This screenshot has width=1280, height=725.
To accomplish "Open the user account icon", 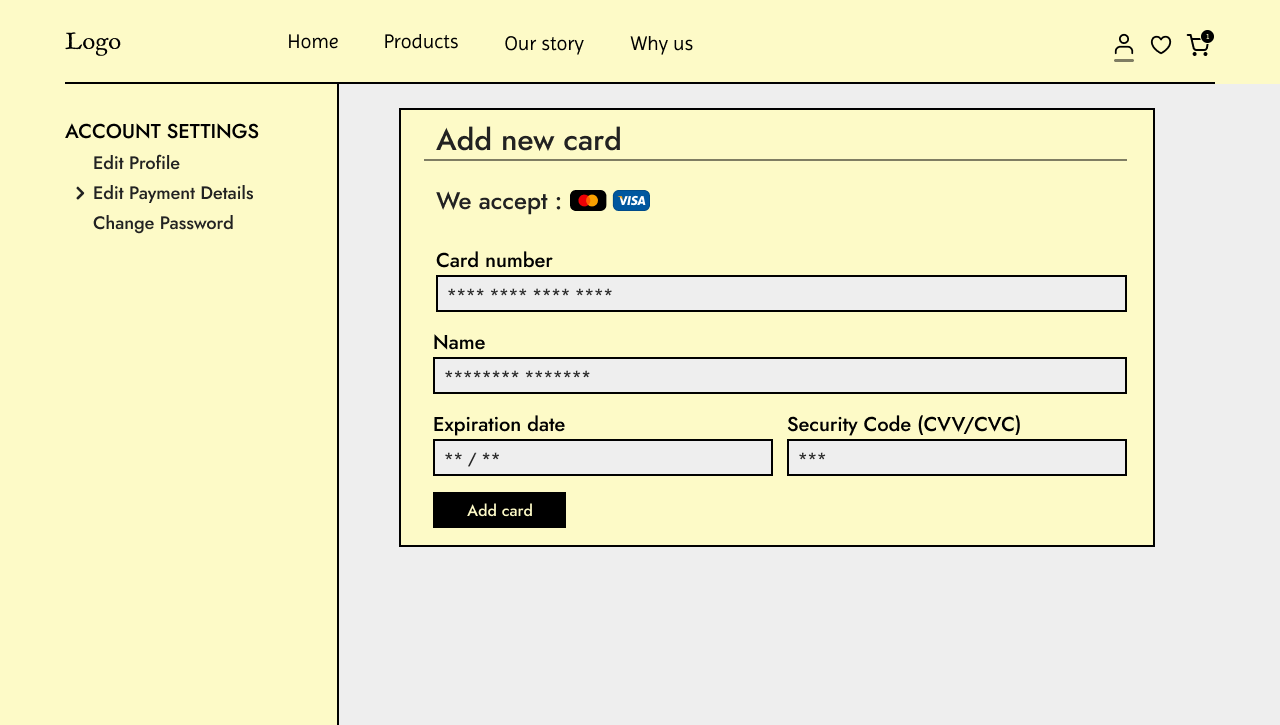I will tap(1124, 45).
